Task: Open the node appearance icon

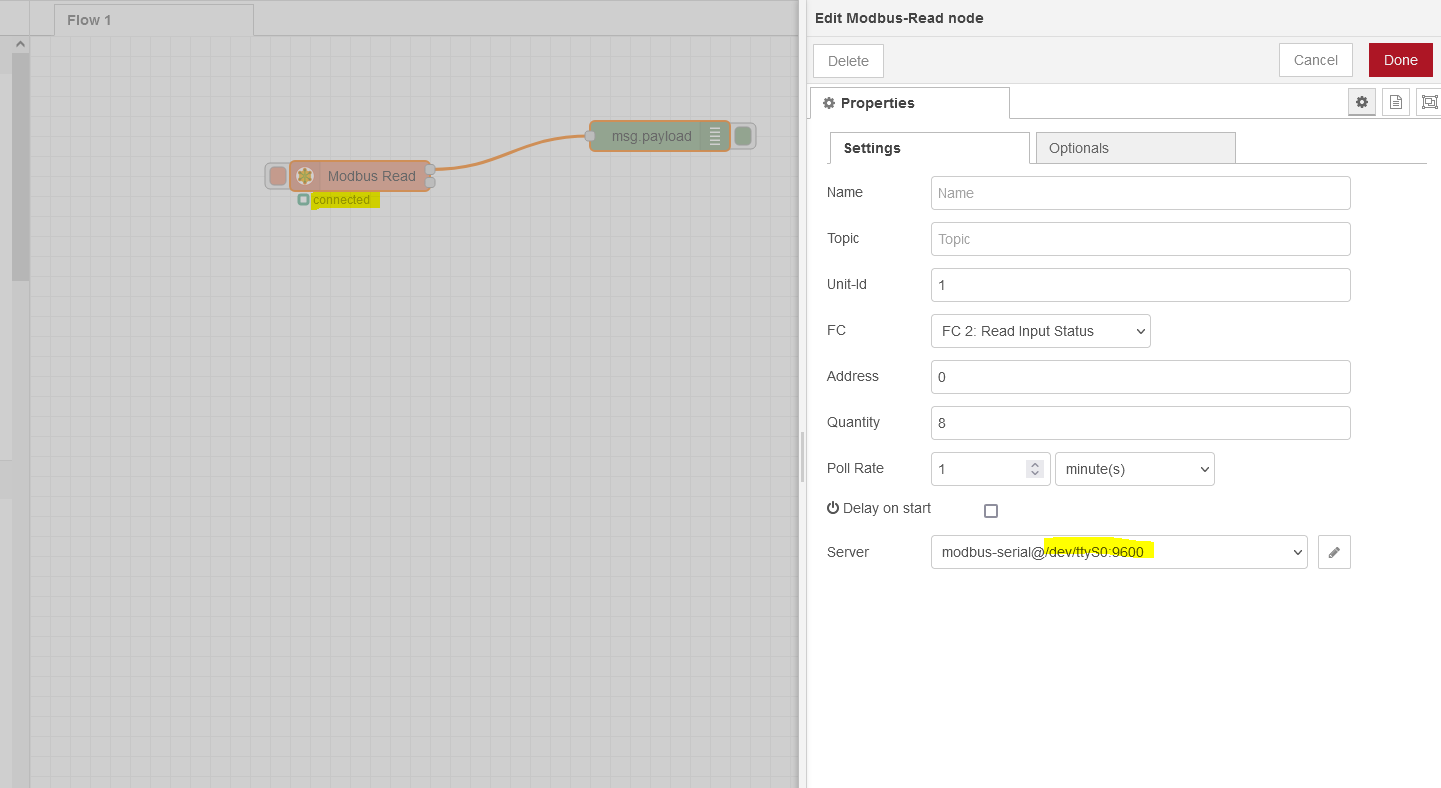Action: (1429, 102)
